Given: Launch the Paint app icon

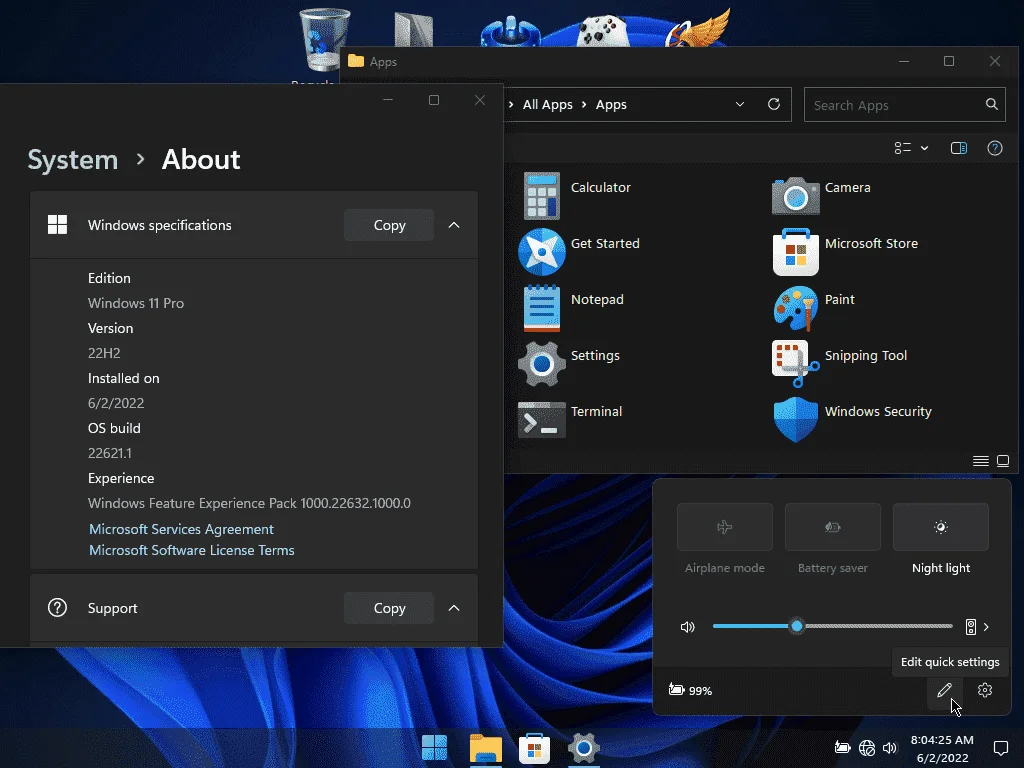Looking at the screenshot, I should pos(795,308).
